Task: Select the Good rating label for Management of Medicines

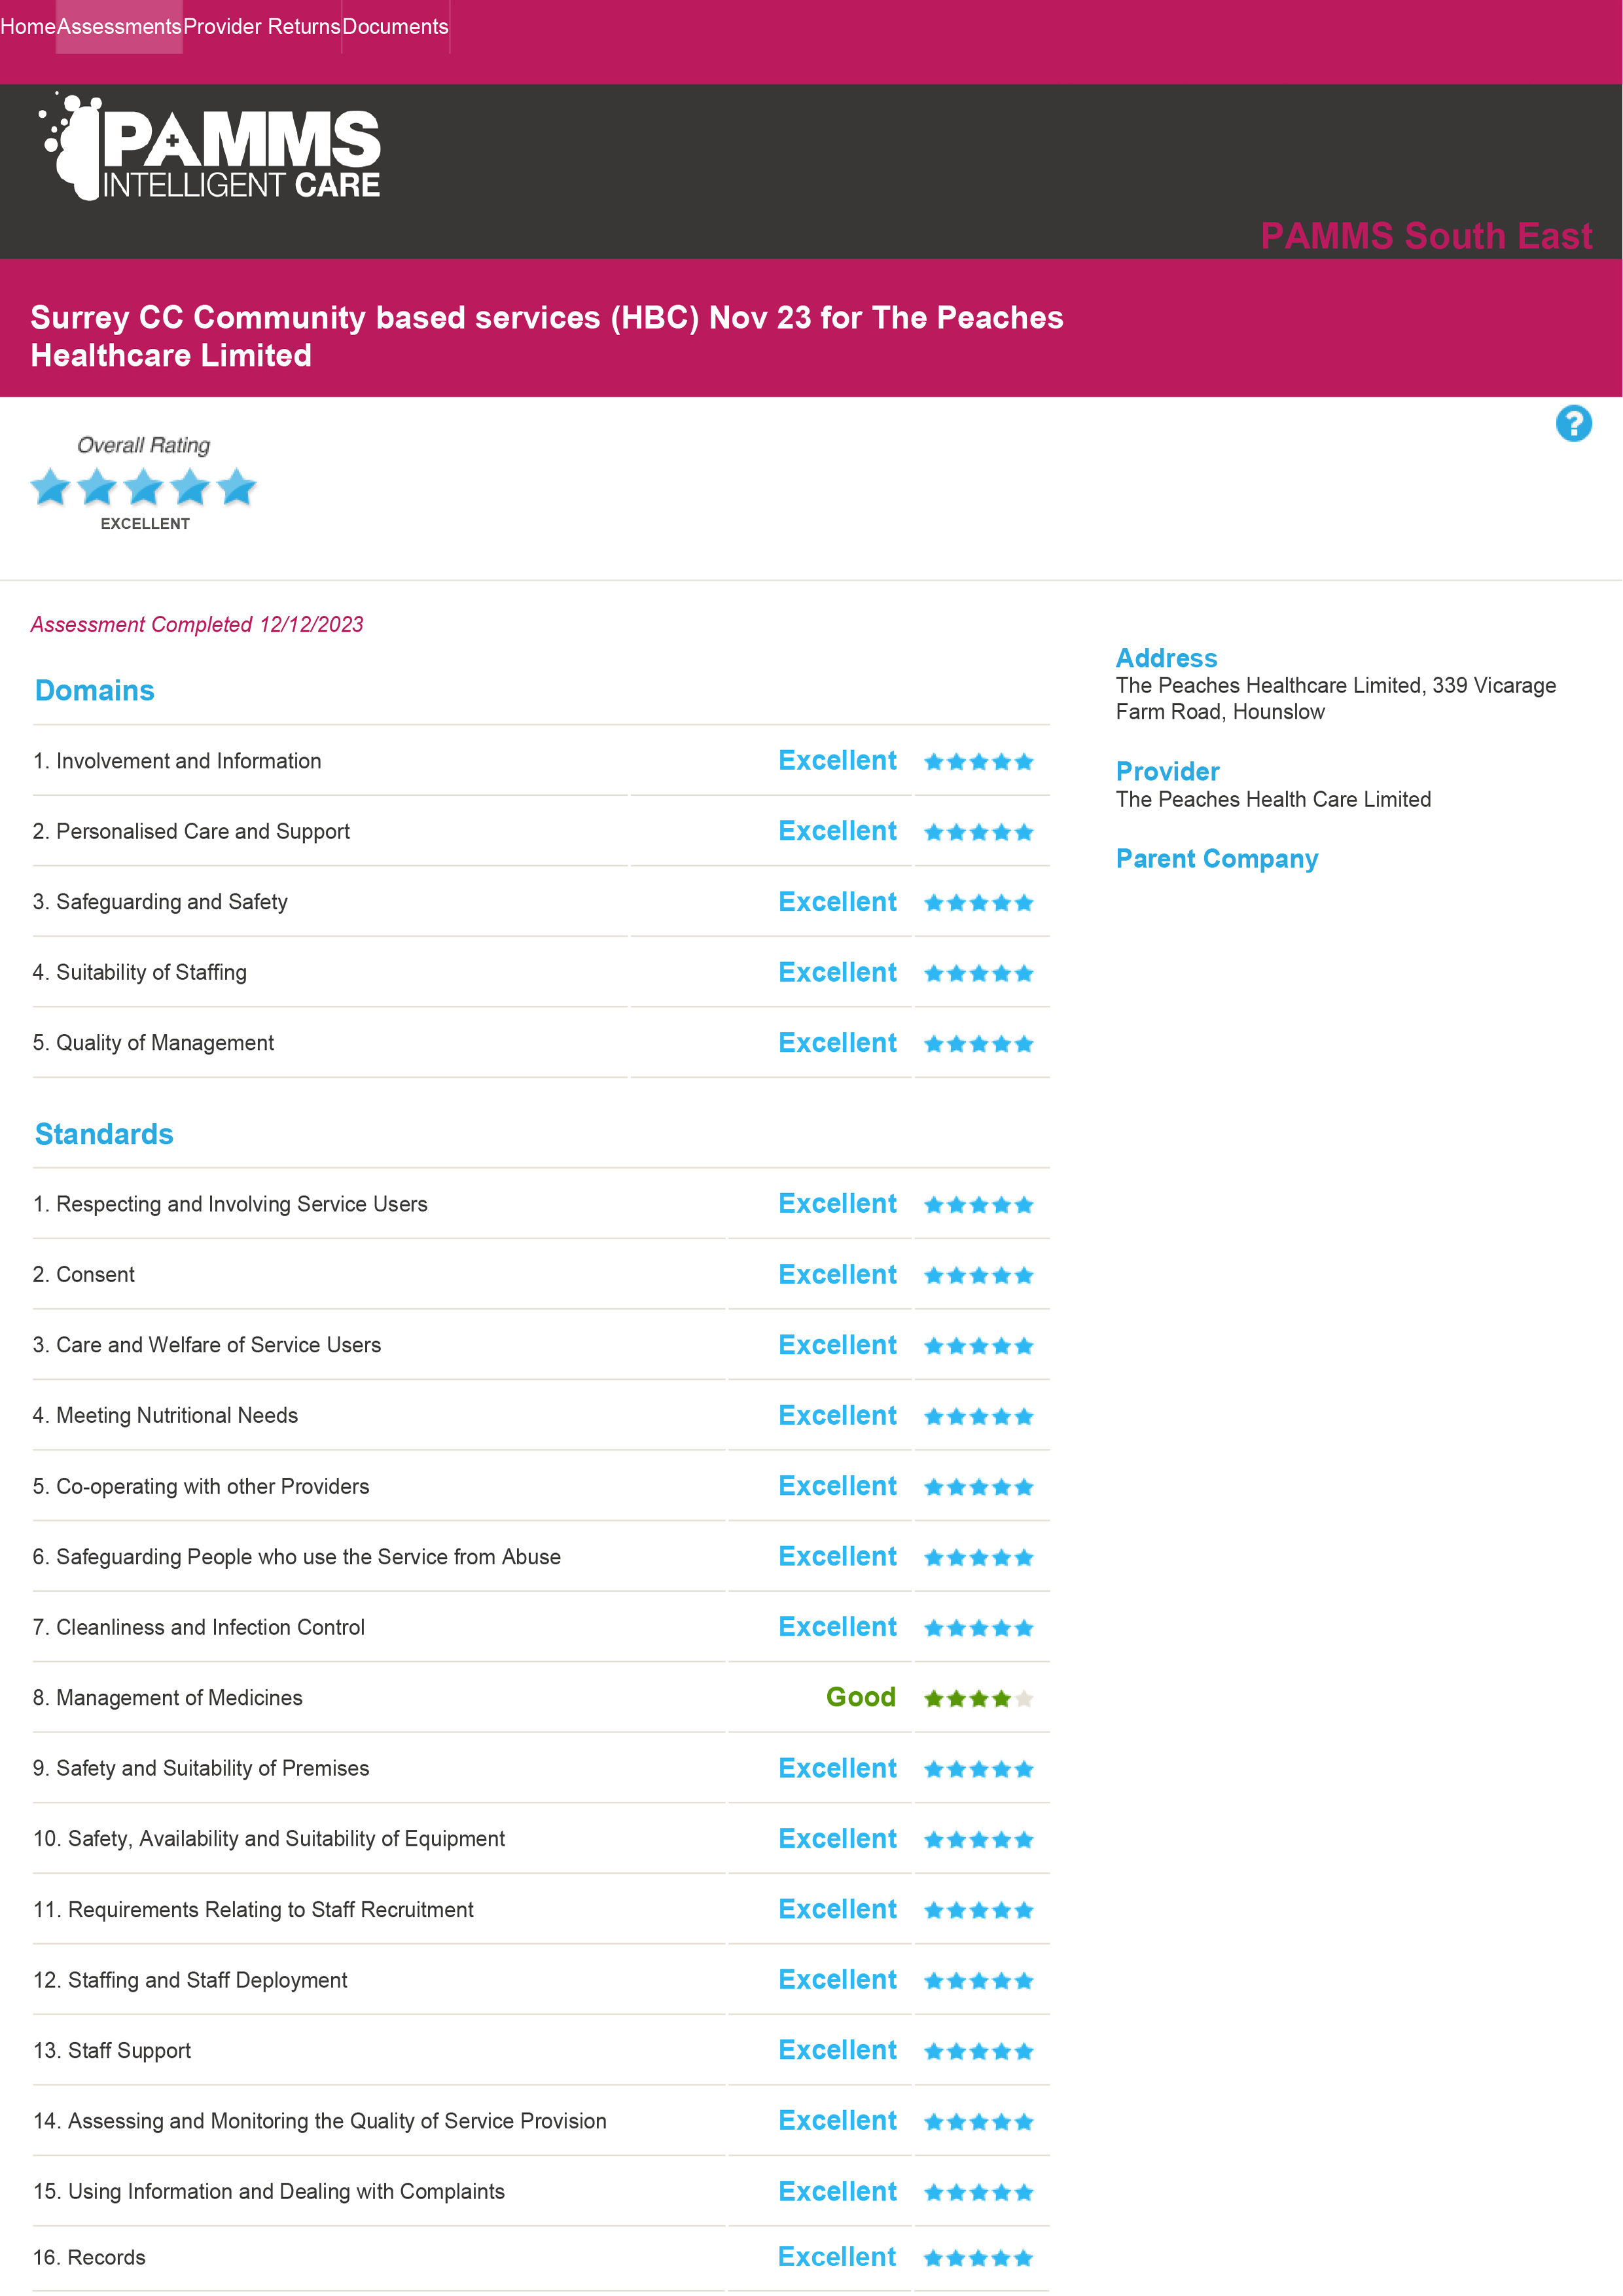Action: 861,1698
